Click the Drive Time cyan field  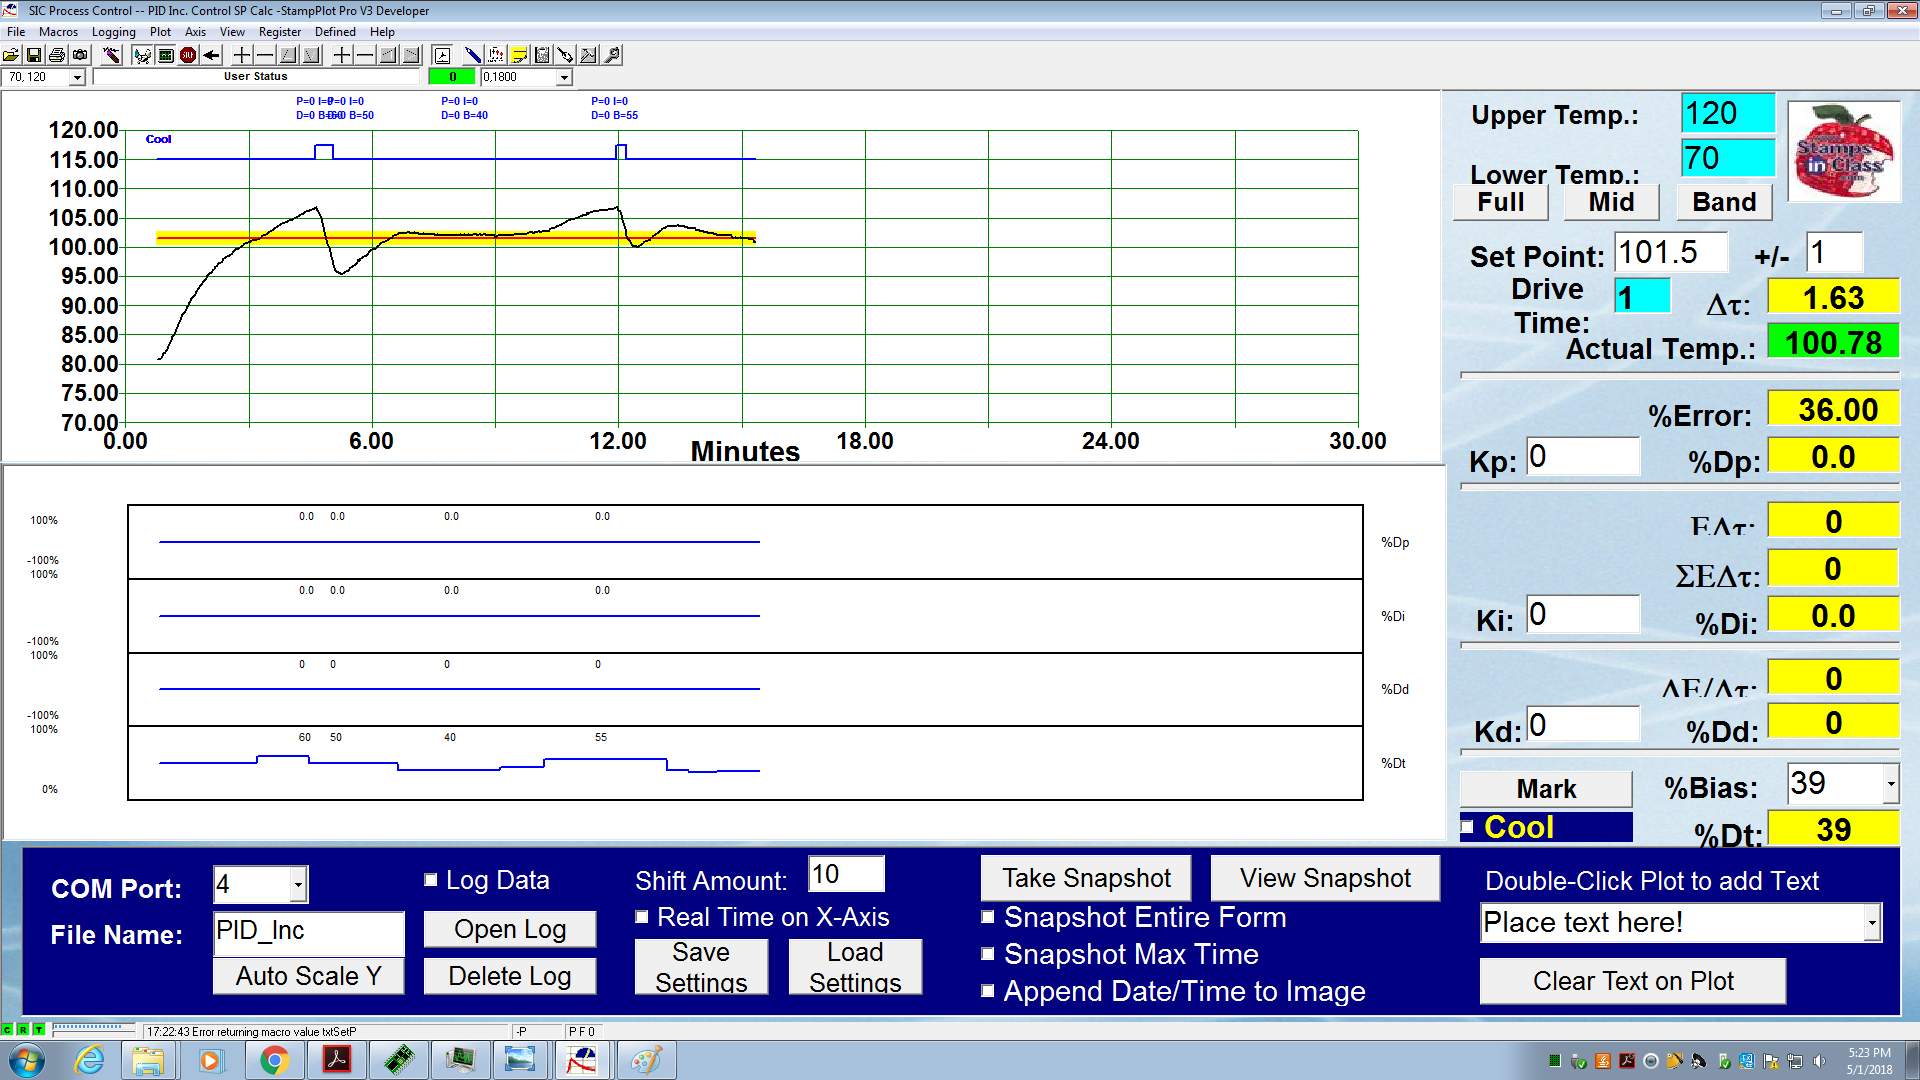pos(1642,297)
